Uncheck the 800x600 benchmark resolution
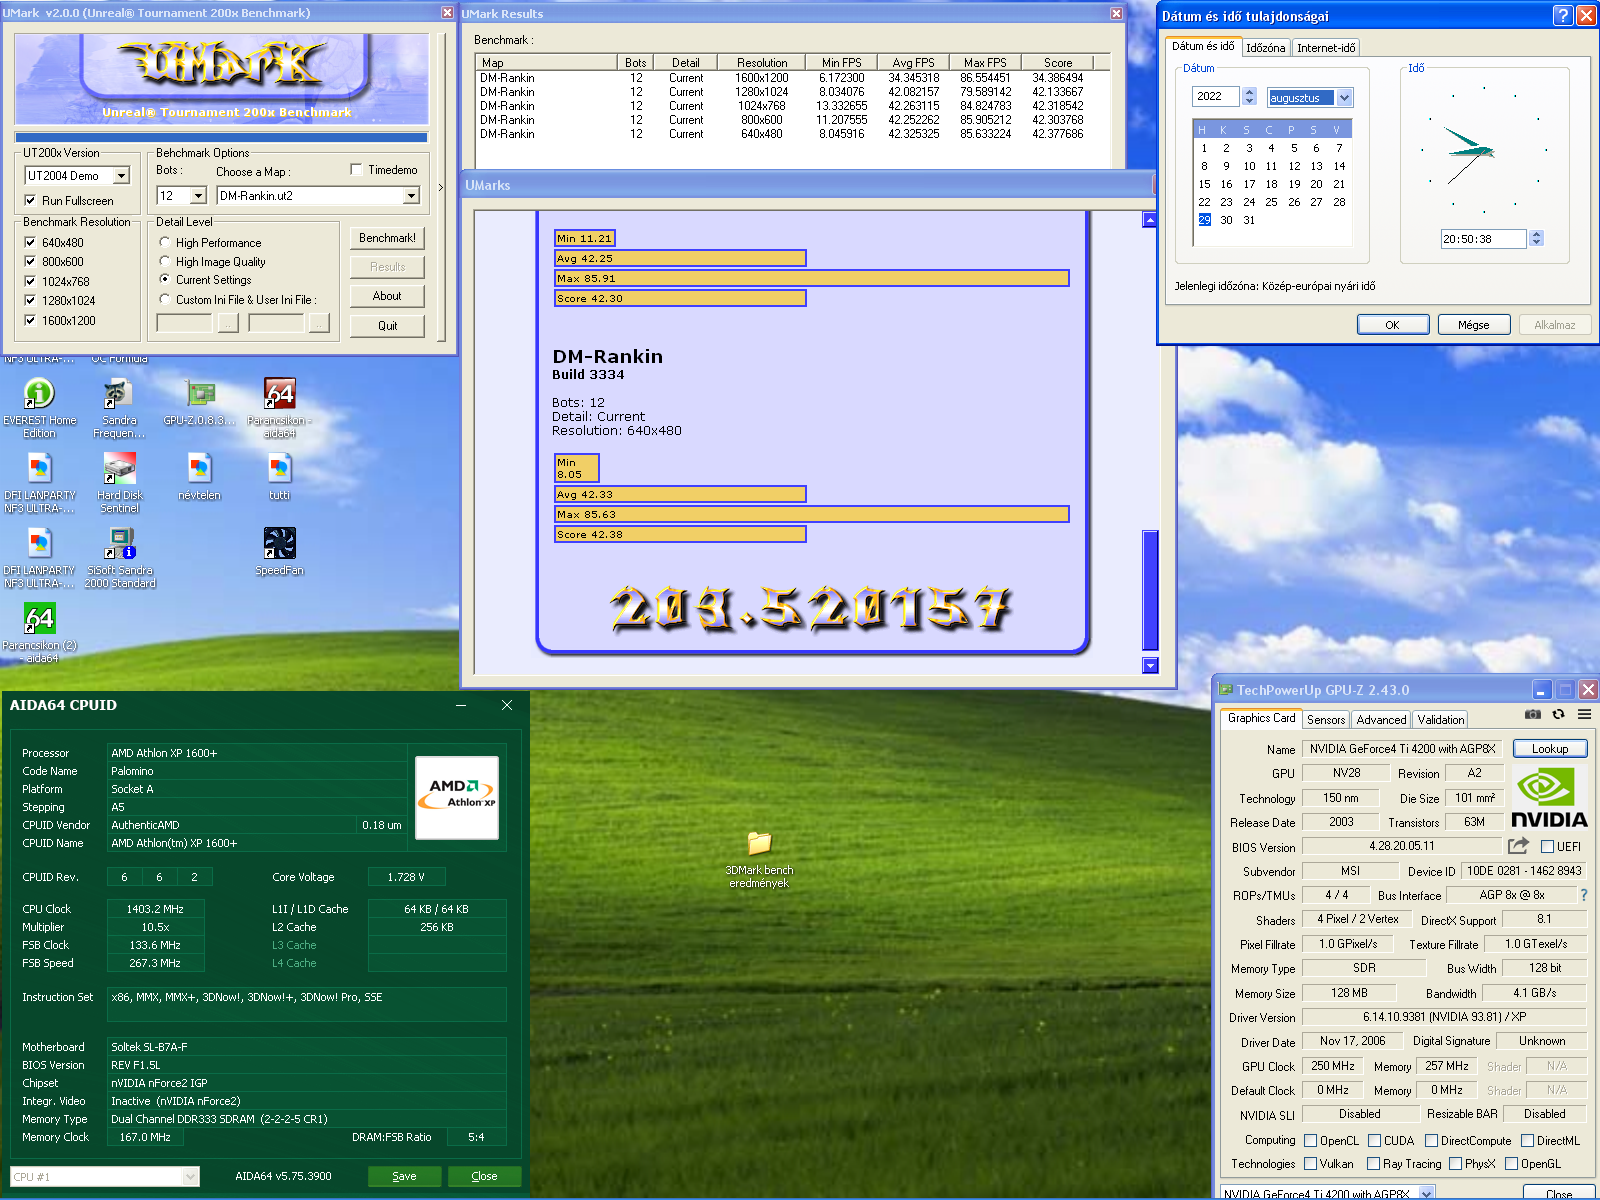 [30, 261]
